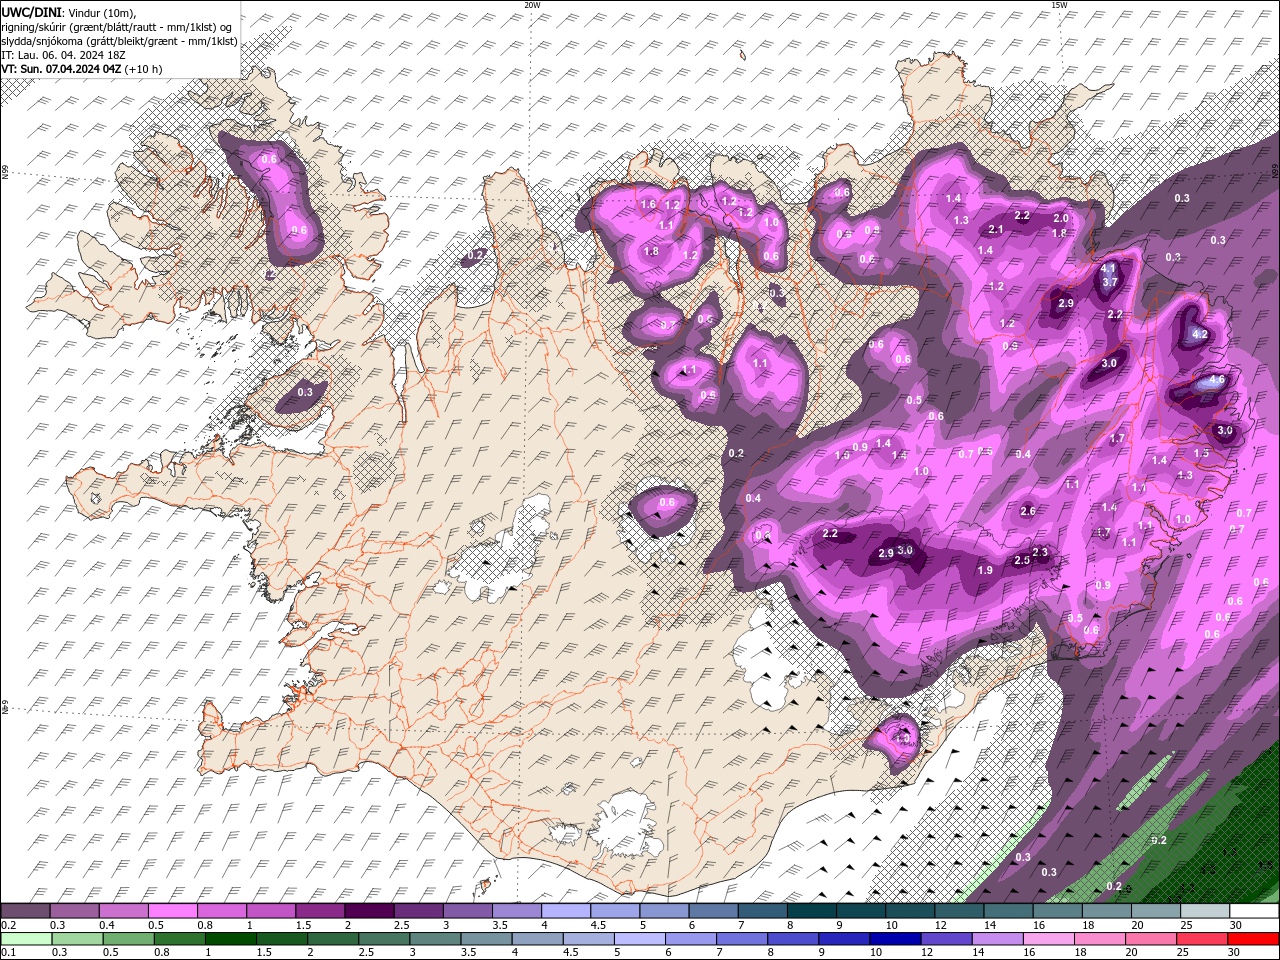
Task: Click the 2.1 precipitation value on the map
Action: point(996,229)
